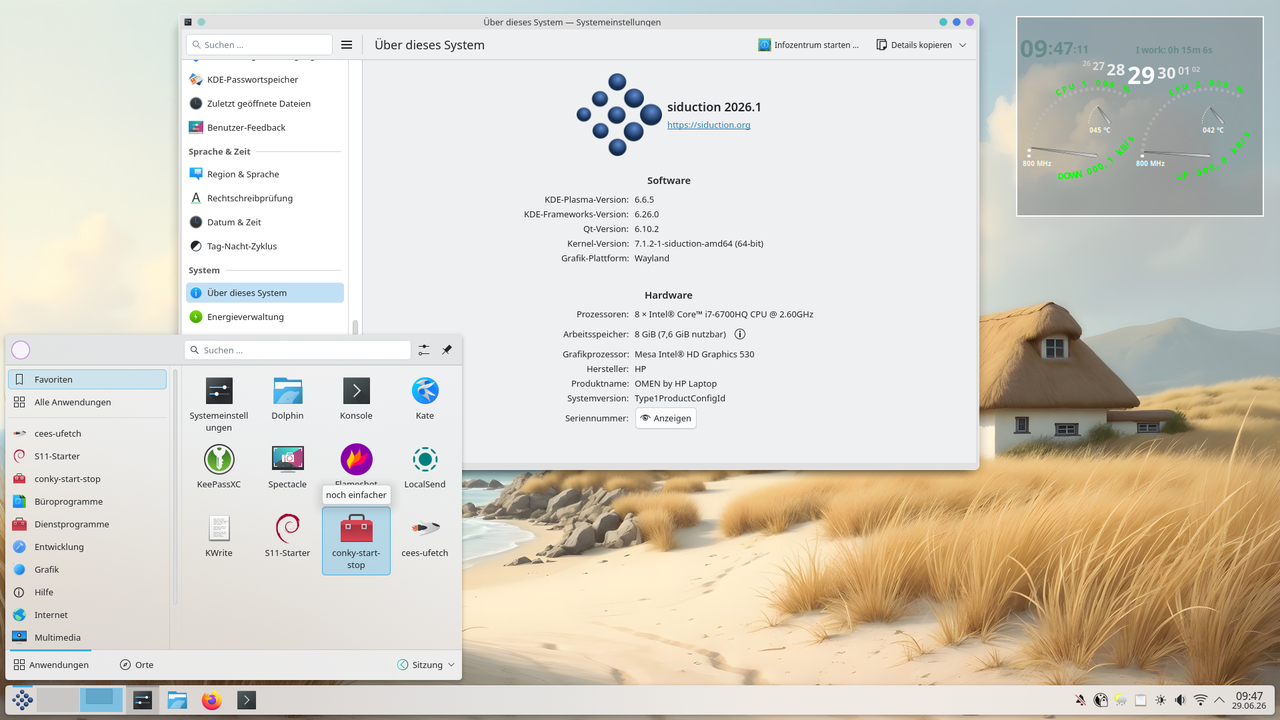Open KDE-Passwortspeicher in the settings sidebar
Screen dimensions: 1280x720
pos(265,79)
